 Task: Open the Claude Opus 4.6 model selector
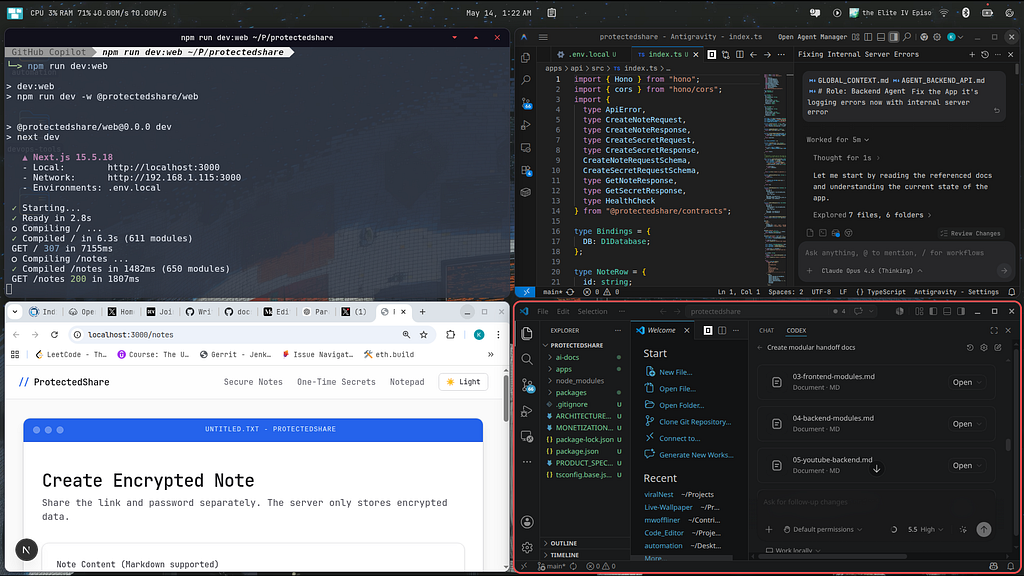[872, 270]
